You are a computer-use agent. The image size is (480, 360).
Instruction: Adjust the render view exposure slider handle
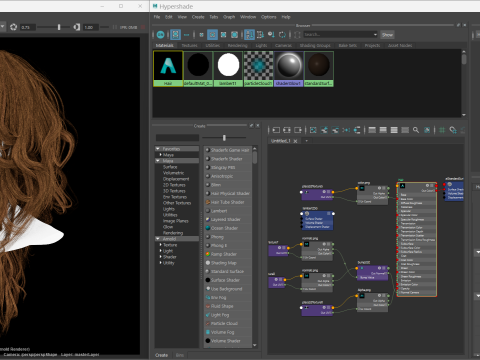(x=59, y=27)
